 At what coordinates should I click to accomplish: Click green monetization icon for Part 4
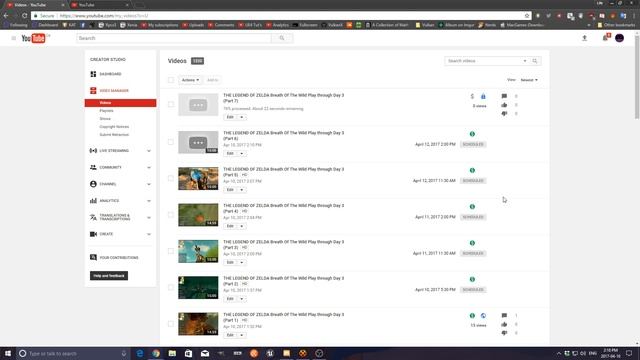click(x=472, y=207)
